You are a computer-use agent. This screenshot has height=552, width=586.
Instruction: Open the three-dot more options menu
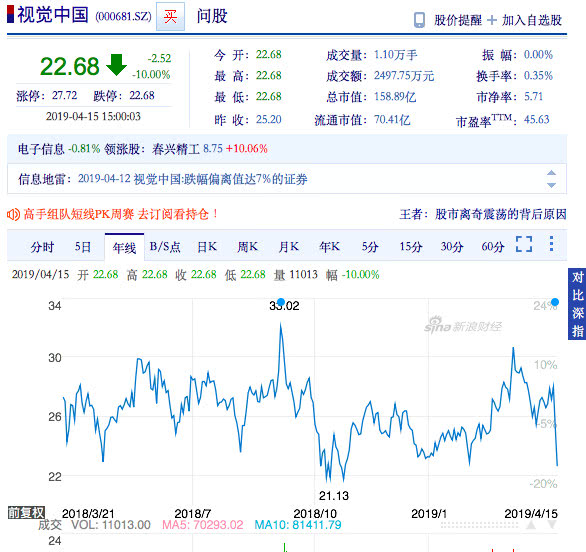551,243
